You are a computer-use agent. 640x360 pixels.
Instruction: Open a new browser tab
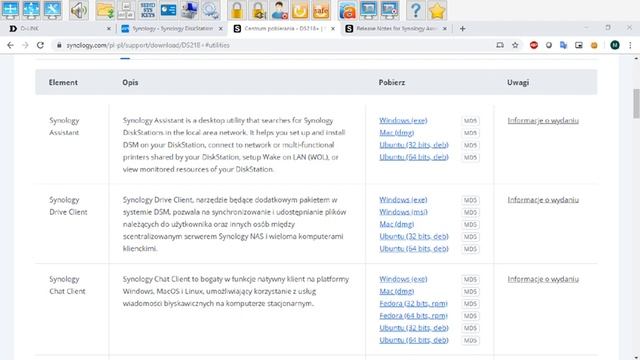point(462,29)
